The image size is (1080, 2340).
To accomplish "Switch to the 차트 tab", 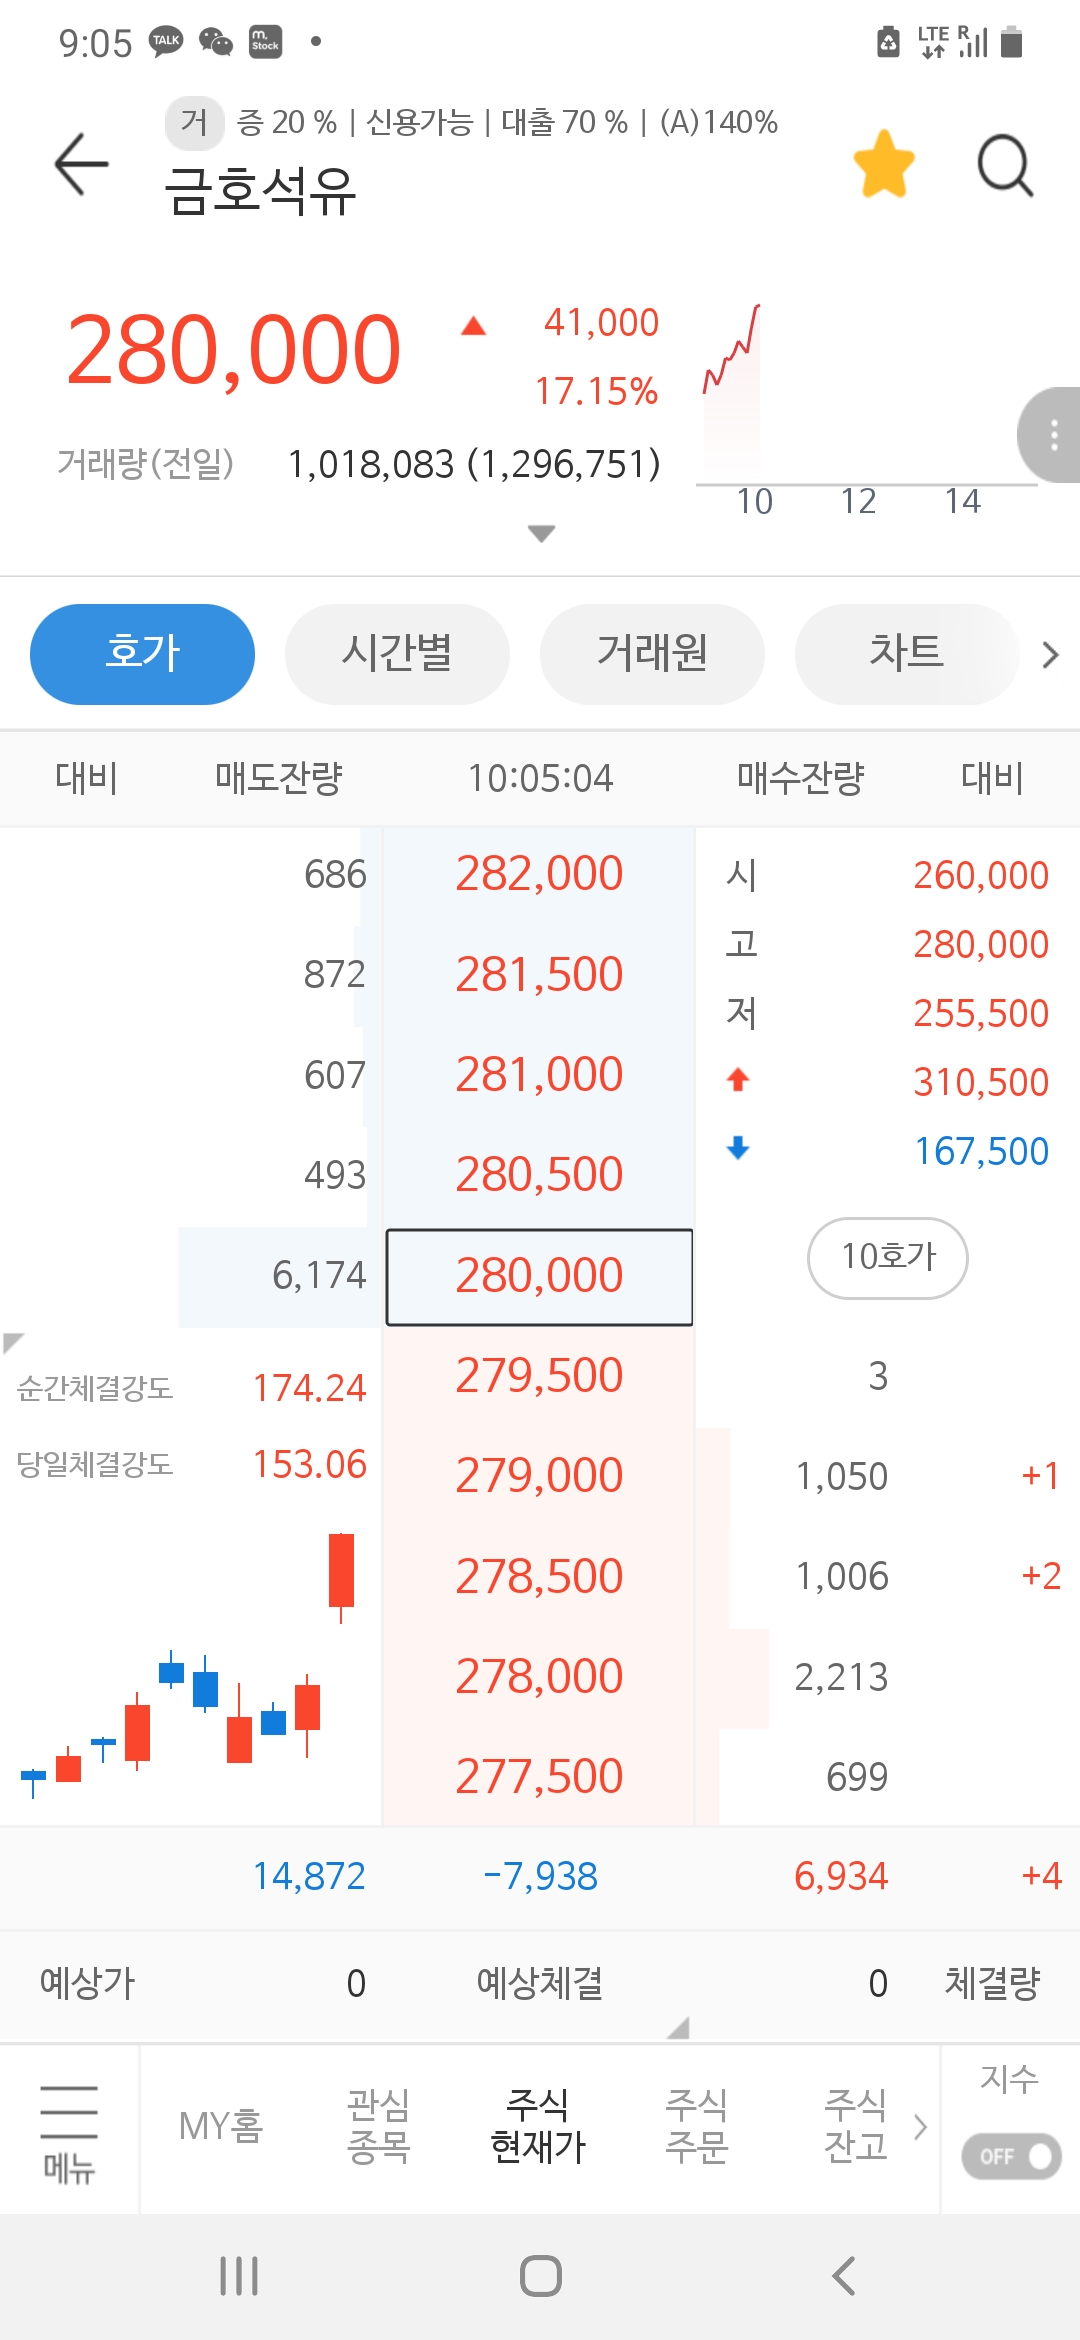I will 906,654.
